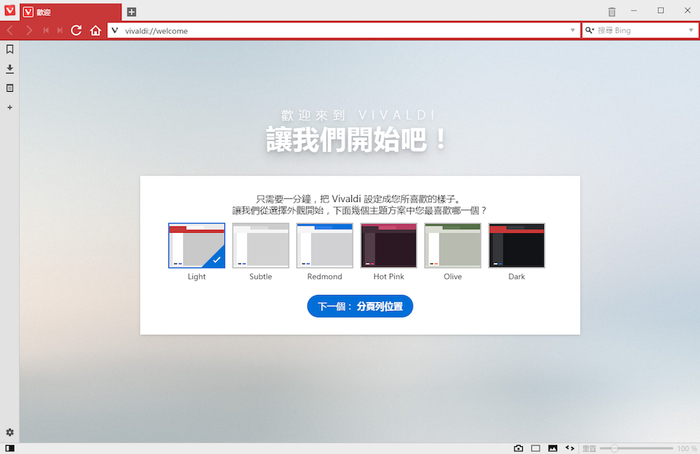Image resolution: width=700 pixels, height=454 pixels.
Task: Open the Bookmarks panel
Action: tap(10, 49)
